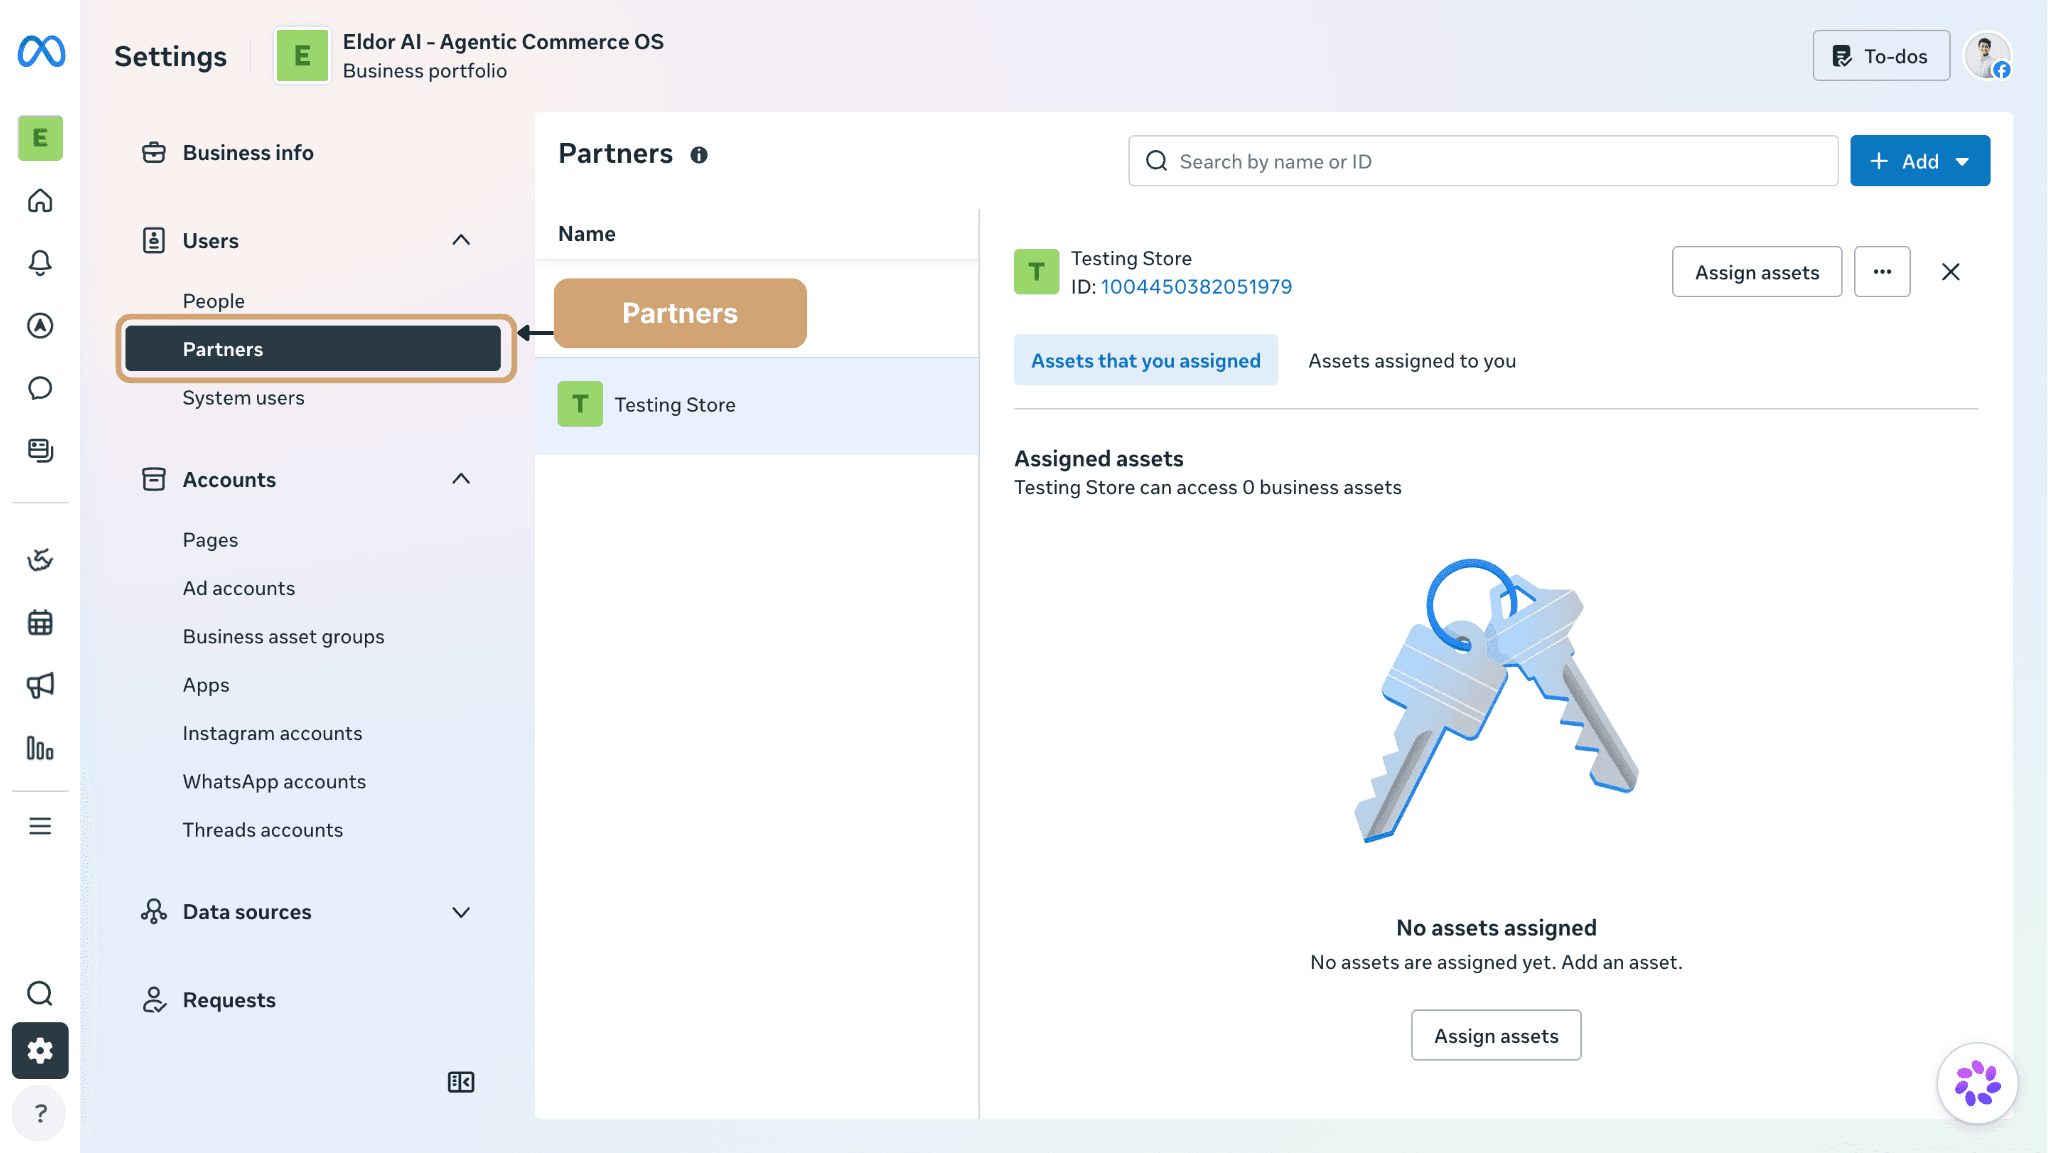
Task: Select the Testing Store row in the list
Action: tap(757, 405)
